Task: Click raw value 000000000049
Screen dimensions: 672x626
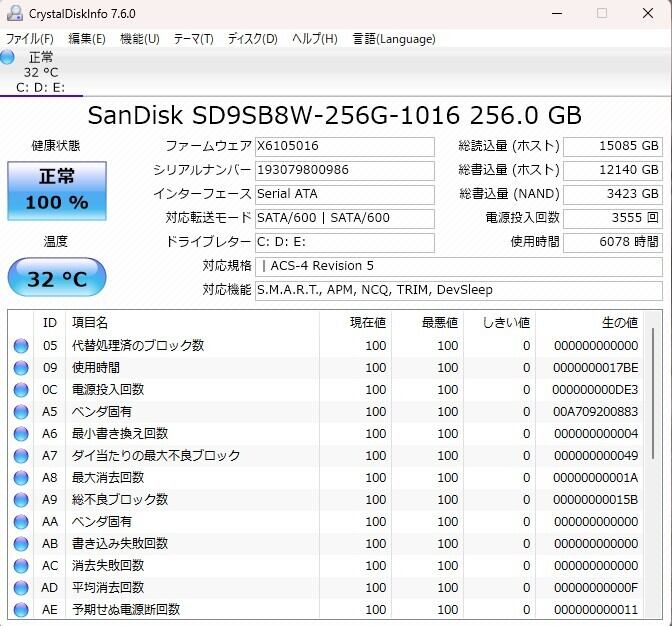Action: 596,456
